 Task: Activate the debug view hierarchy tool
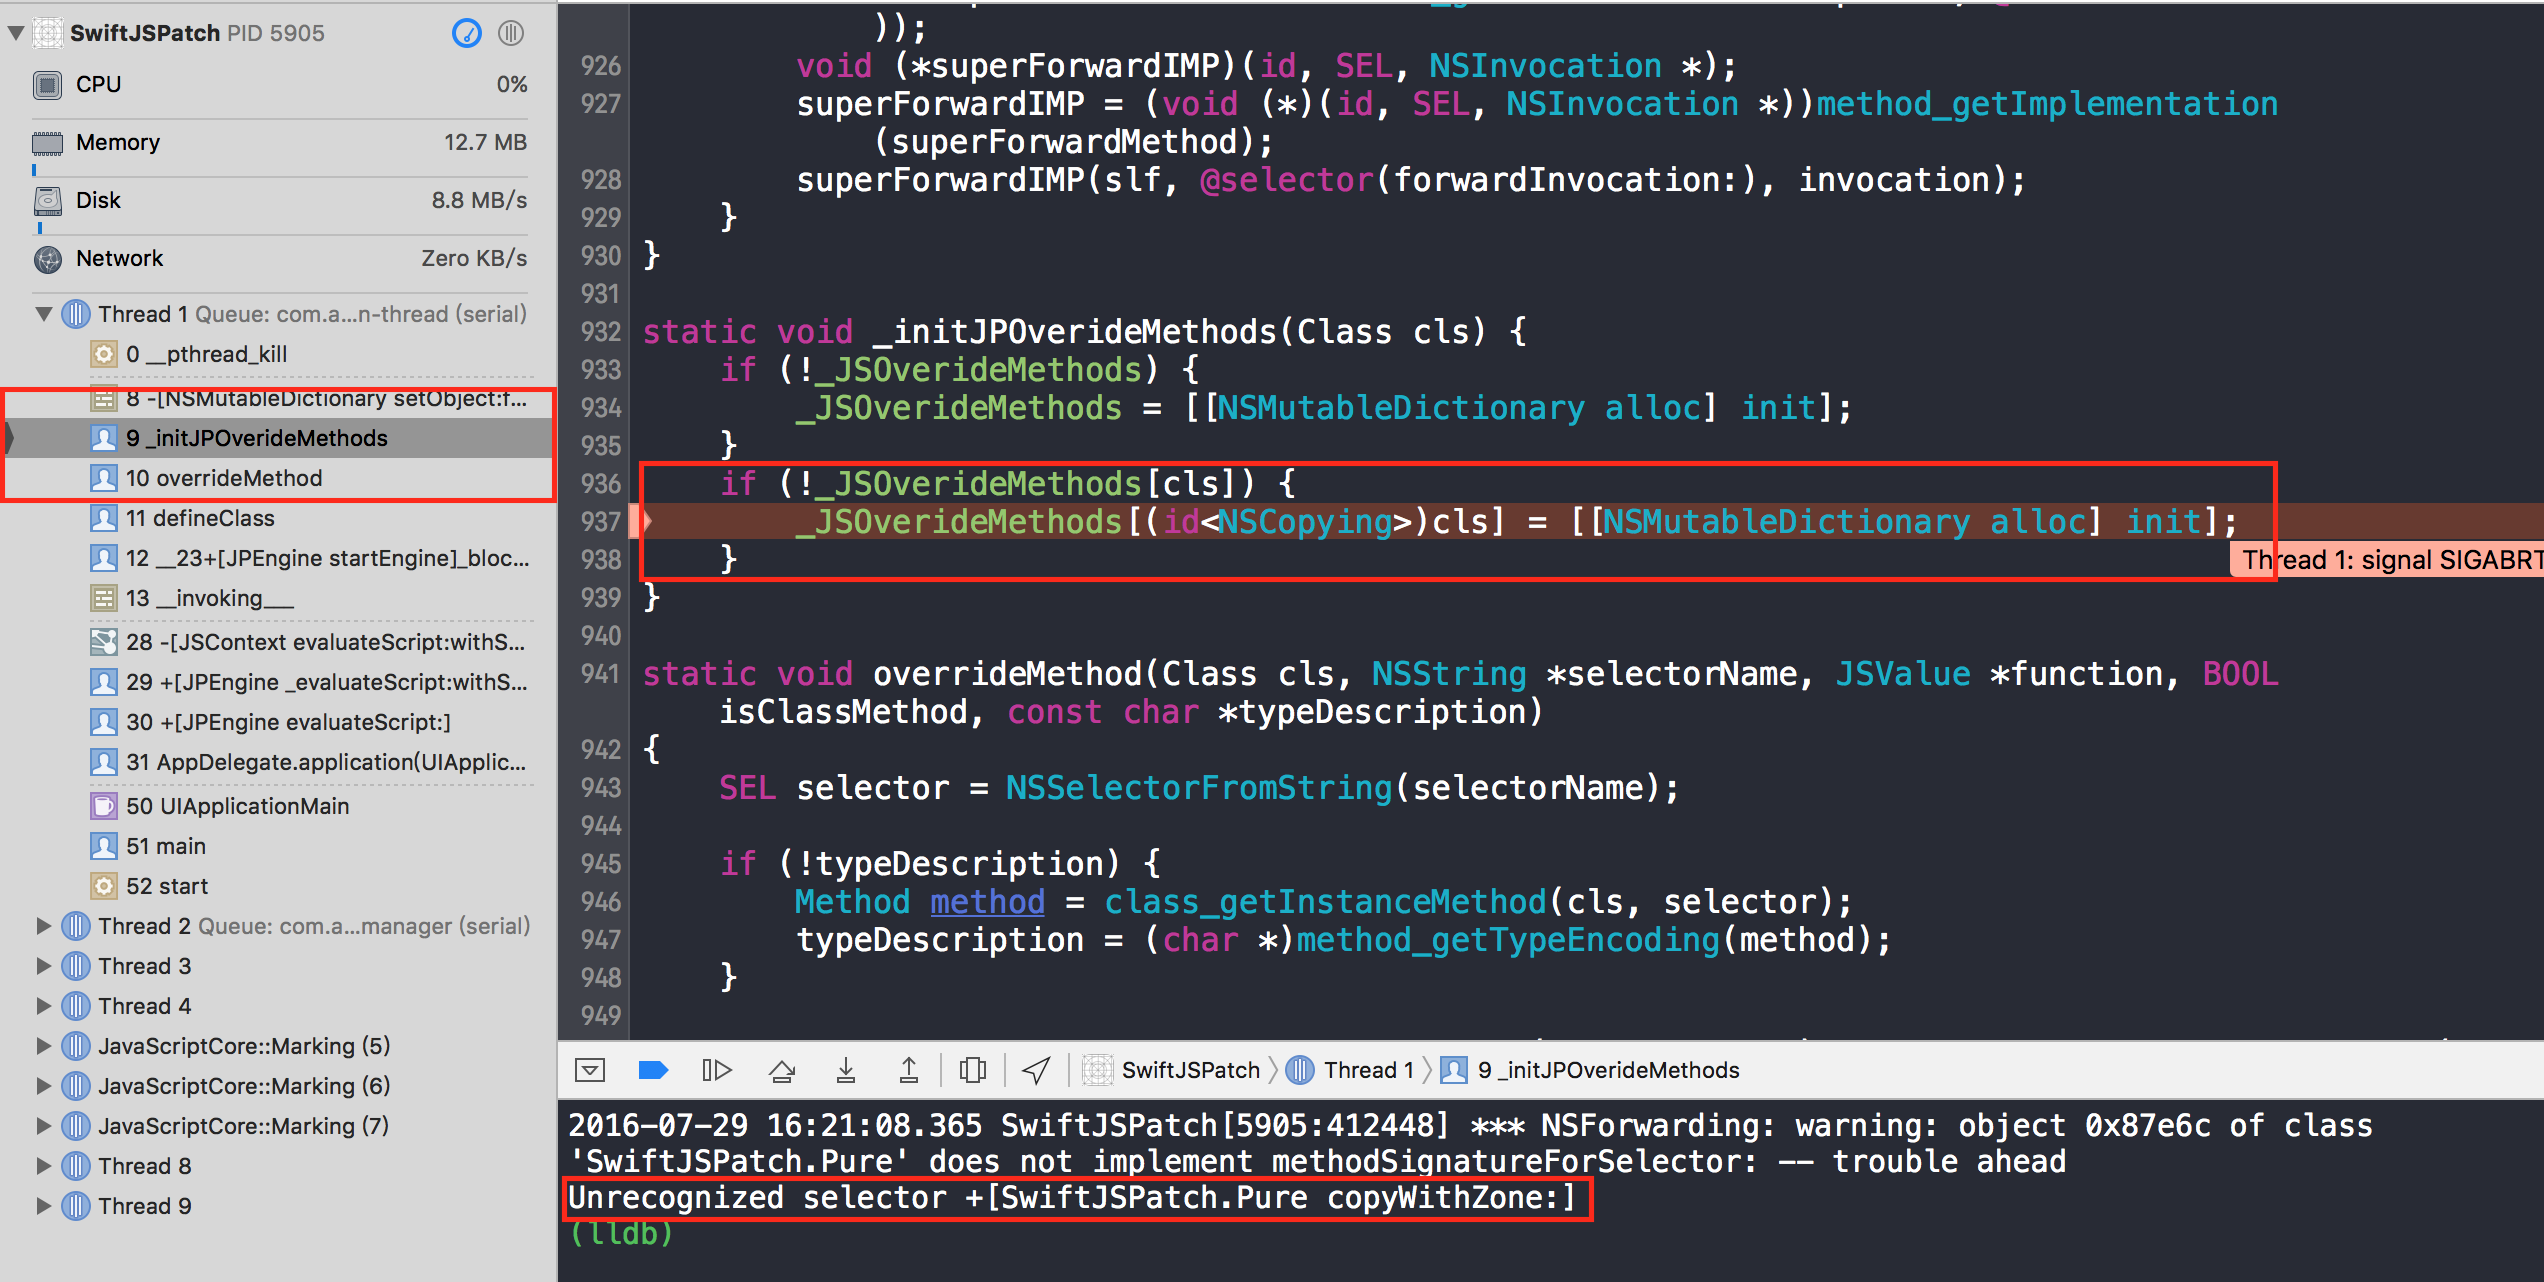pos(973,1069)
